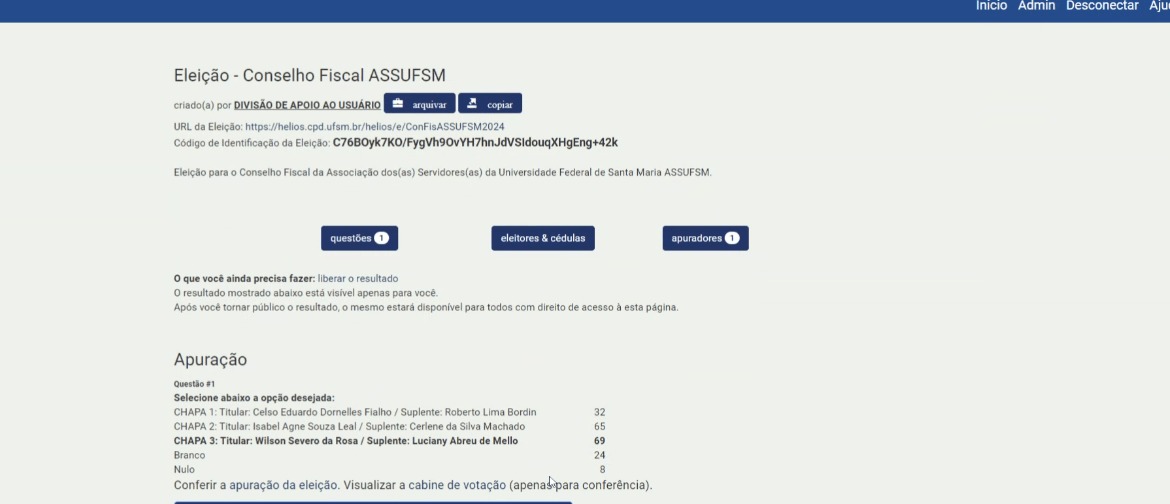Click the copy icon on copiar

(472, 104)
